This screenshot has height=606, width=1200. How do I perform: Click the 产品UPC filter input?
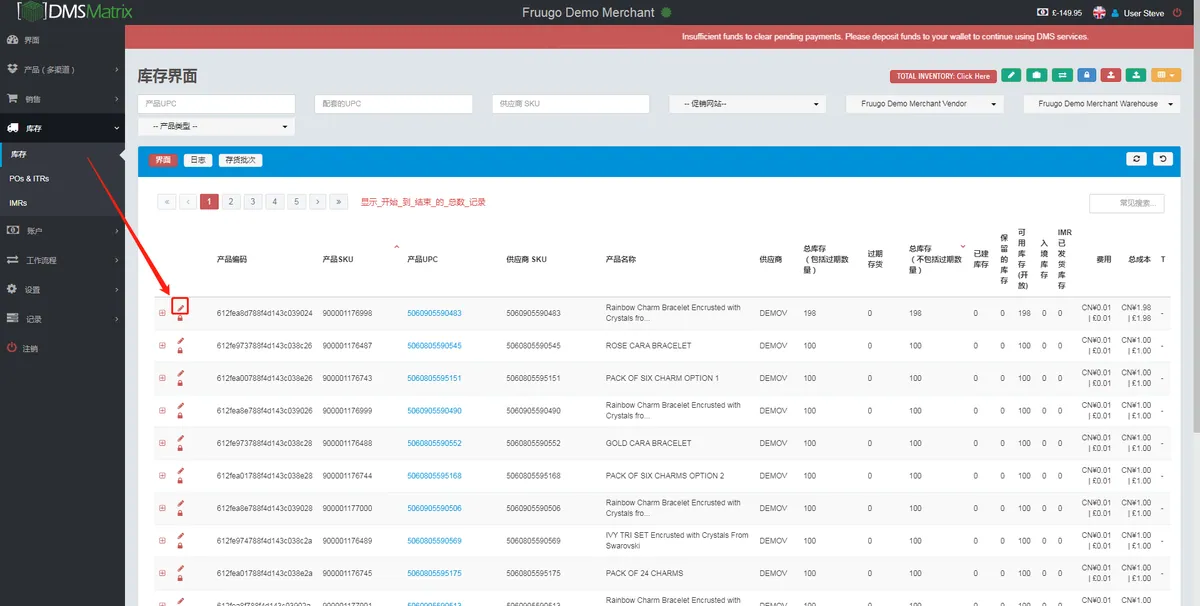tap(216, 104)
